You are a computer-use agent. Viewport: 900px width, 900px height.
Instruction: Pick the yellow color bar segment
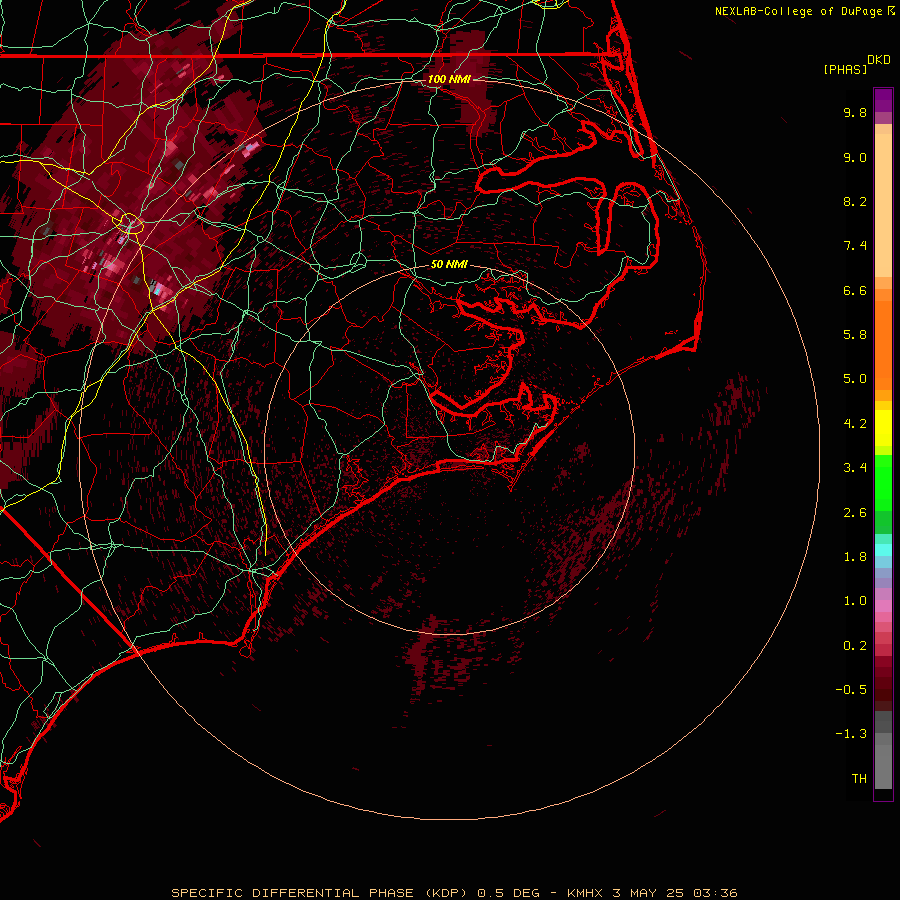[x=883, y=428]
